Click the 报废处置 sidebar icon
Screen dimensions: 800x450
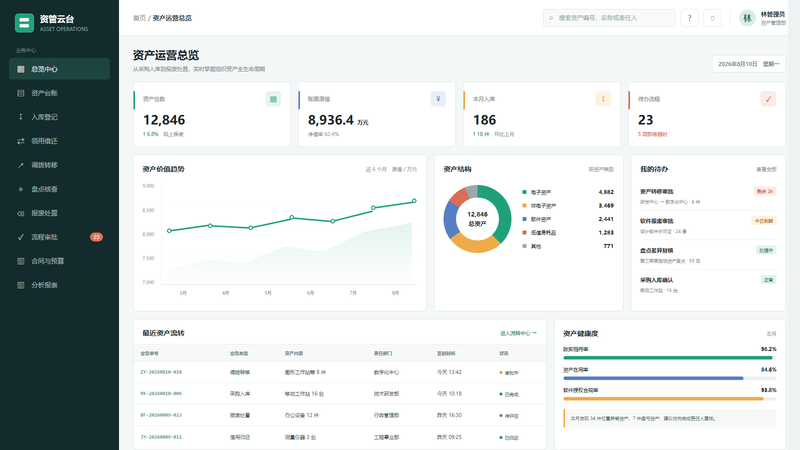(x=20, y=213)
